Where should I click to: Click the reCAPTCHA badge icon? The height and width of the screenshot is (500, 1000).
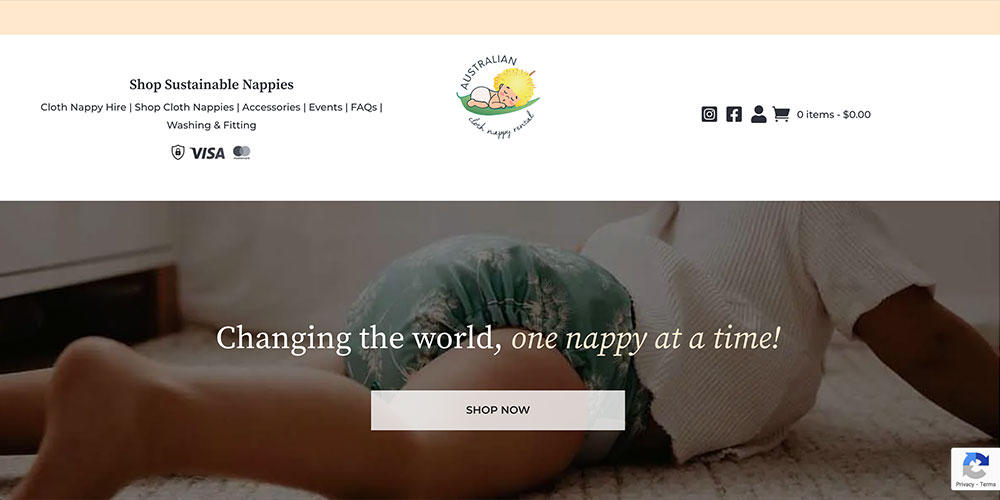[x=975, y=466]
